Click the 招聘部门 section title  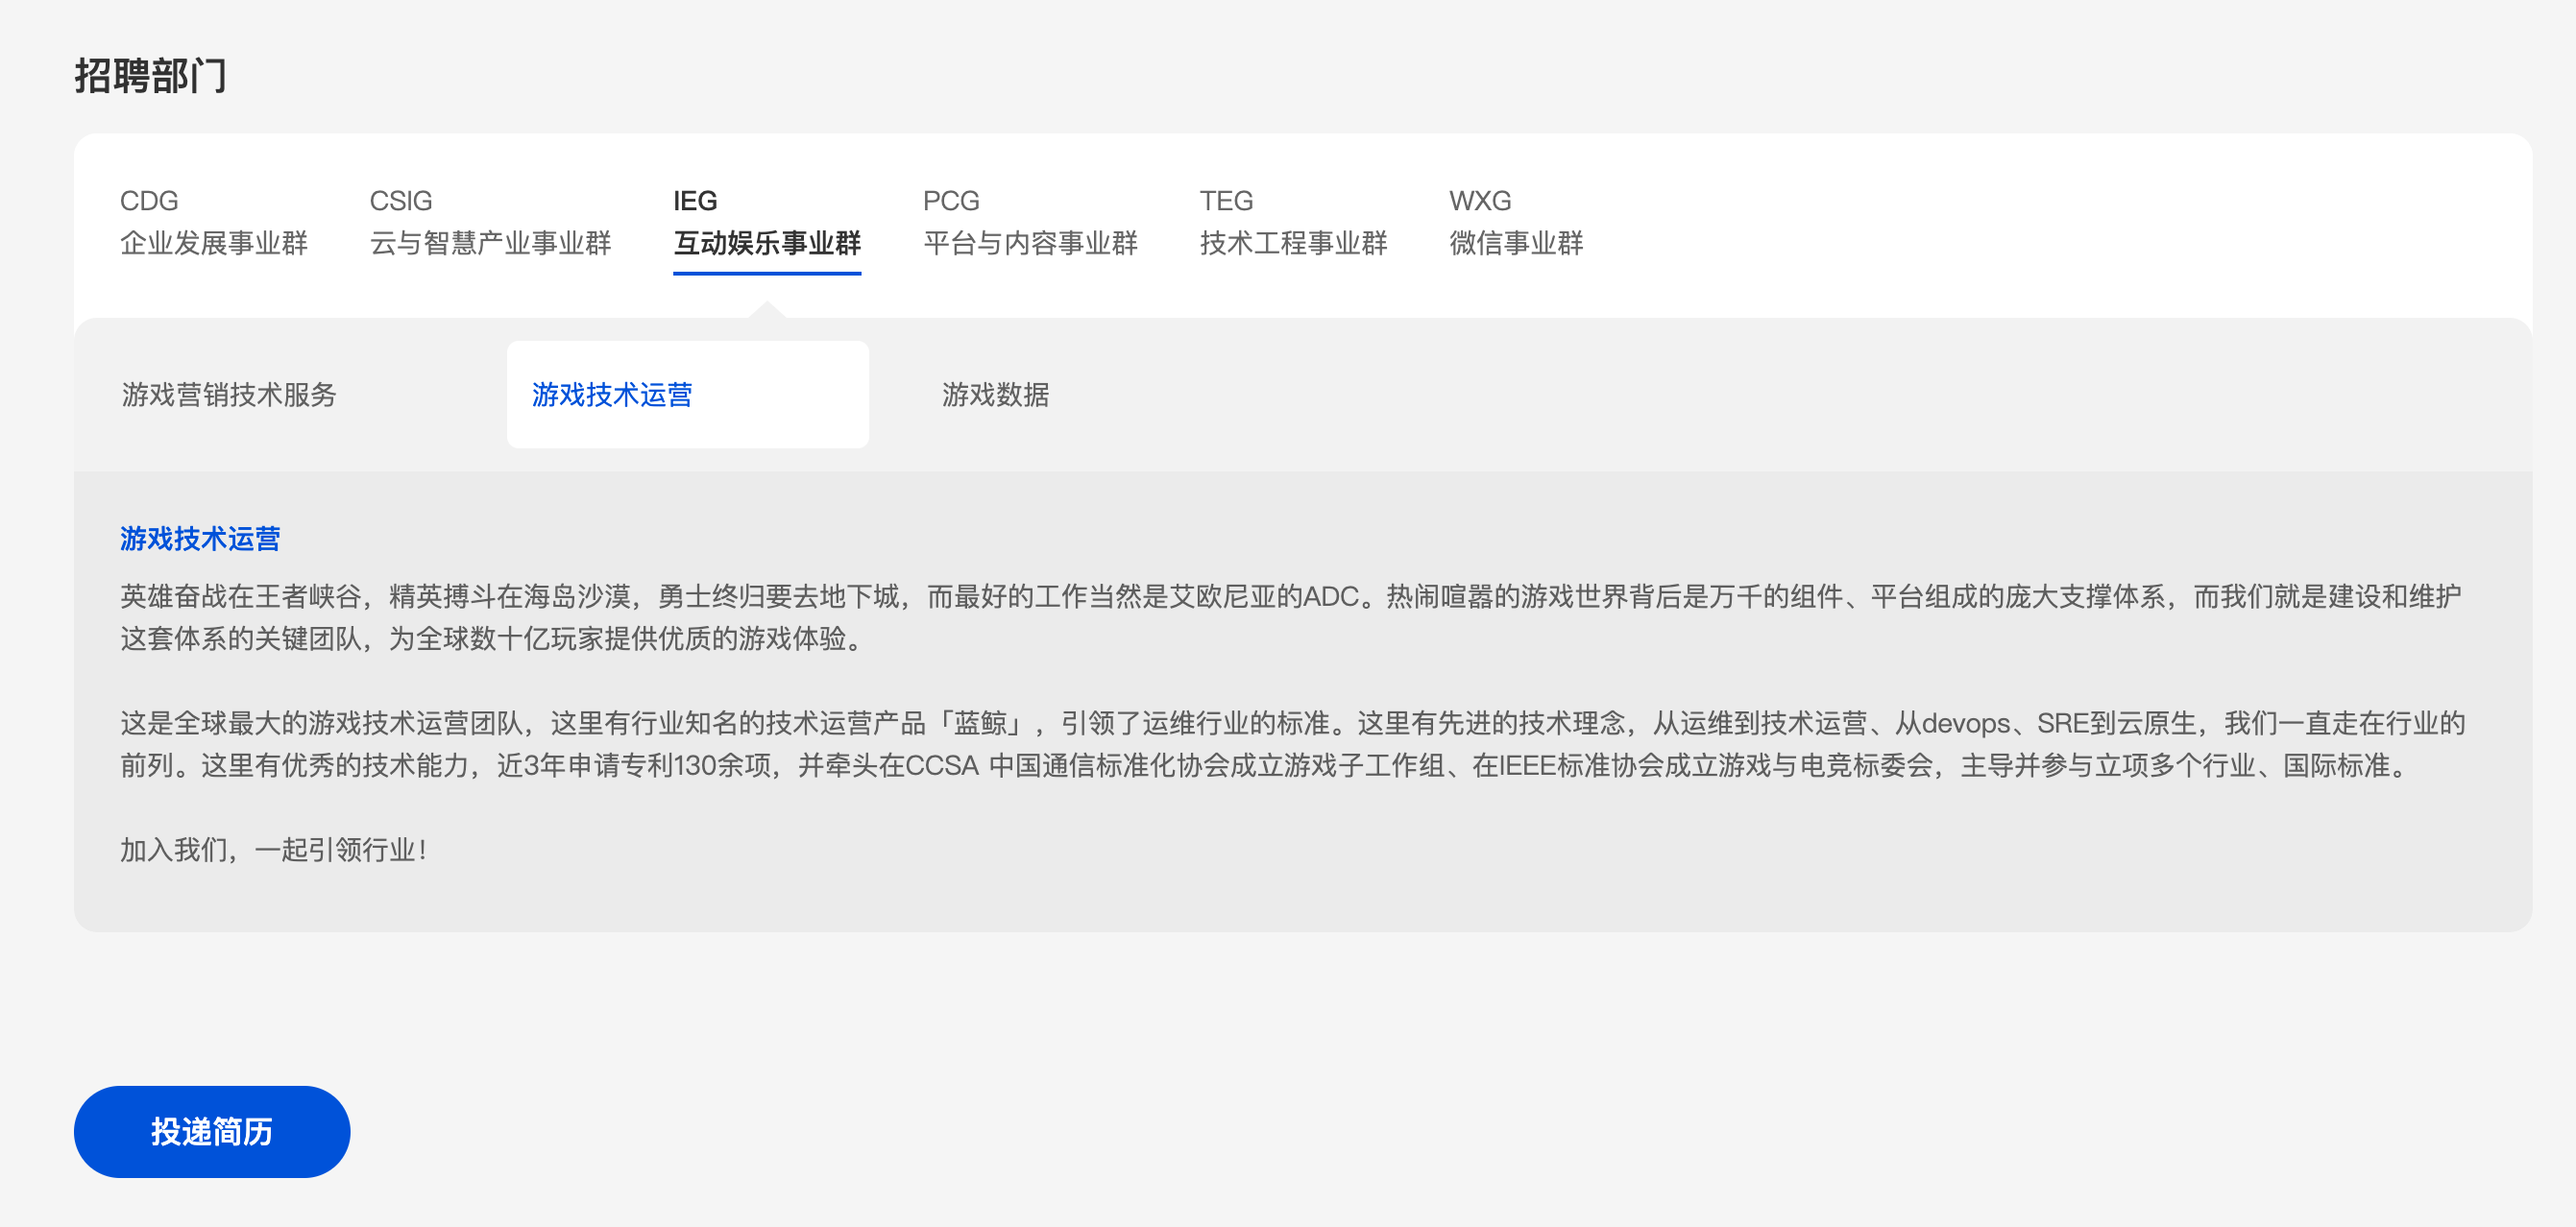pos(151,77)
